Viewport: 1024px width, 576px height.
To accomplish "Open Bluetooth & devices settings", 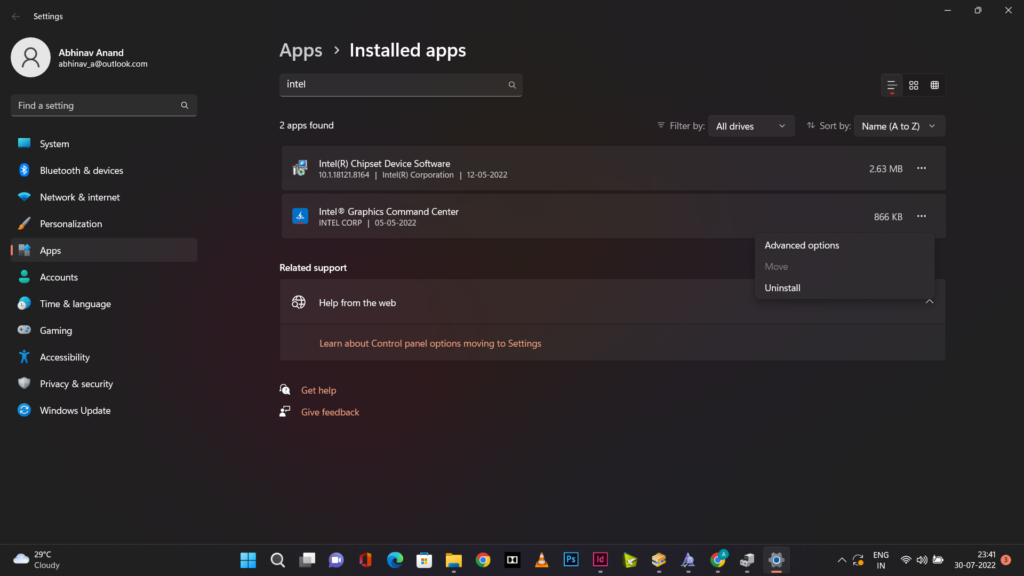I will 104,170.
